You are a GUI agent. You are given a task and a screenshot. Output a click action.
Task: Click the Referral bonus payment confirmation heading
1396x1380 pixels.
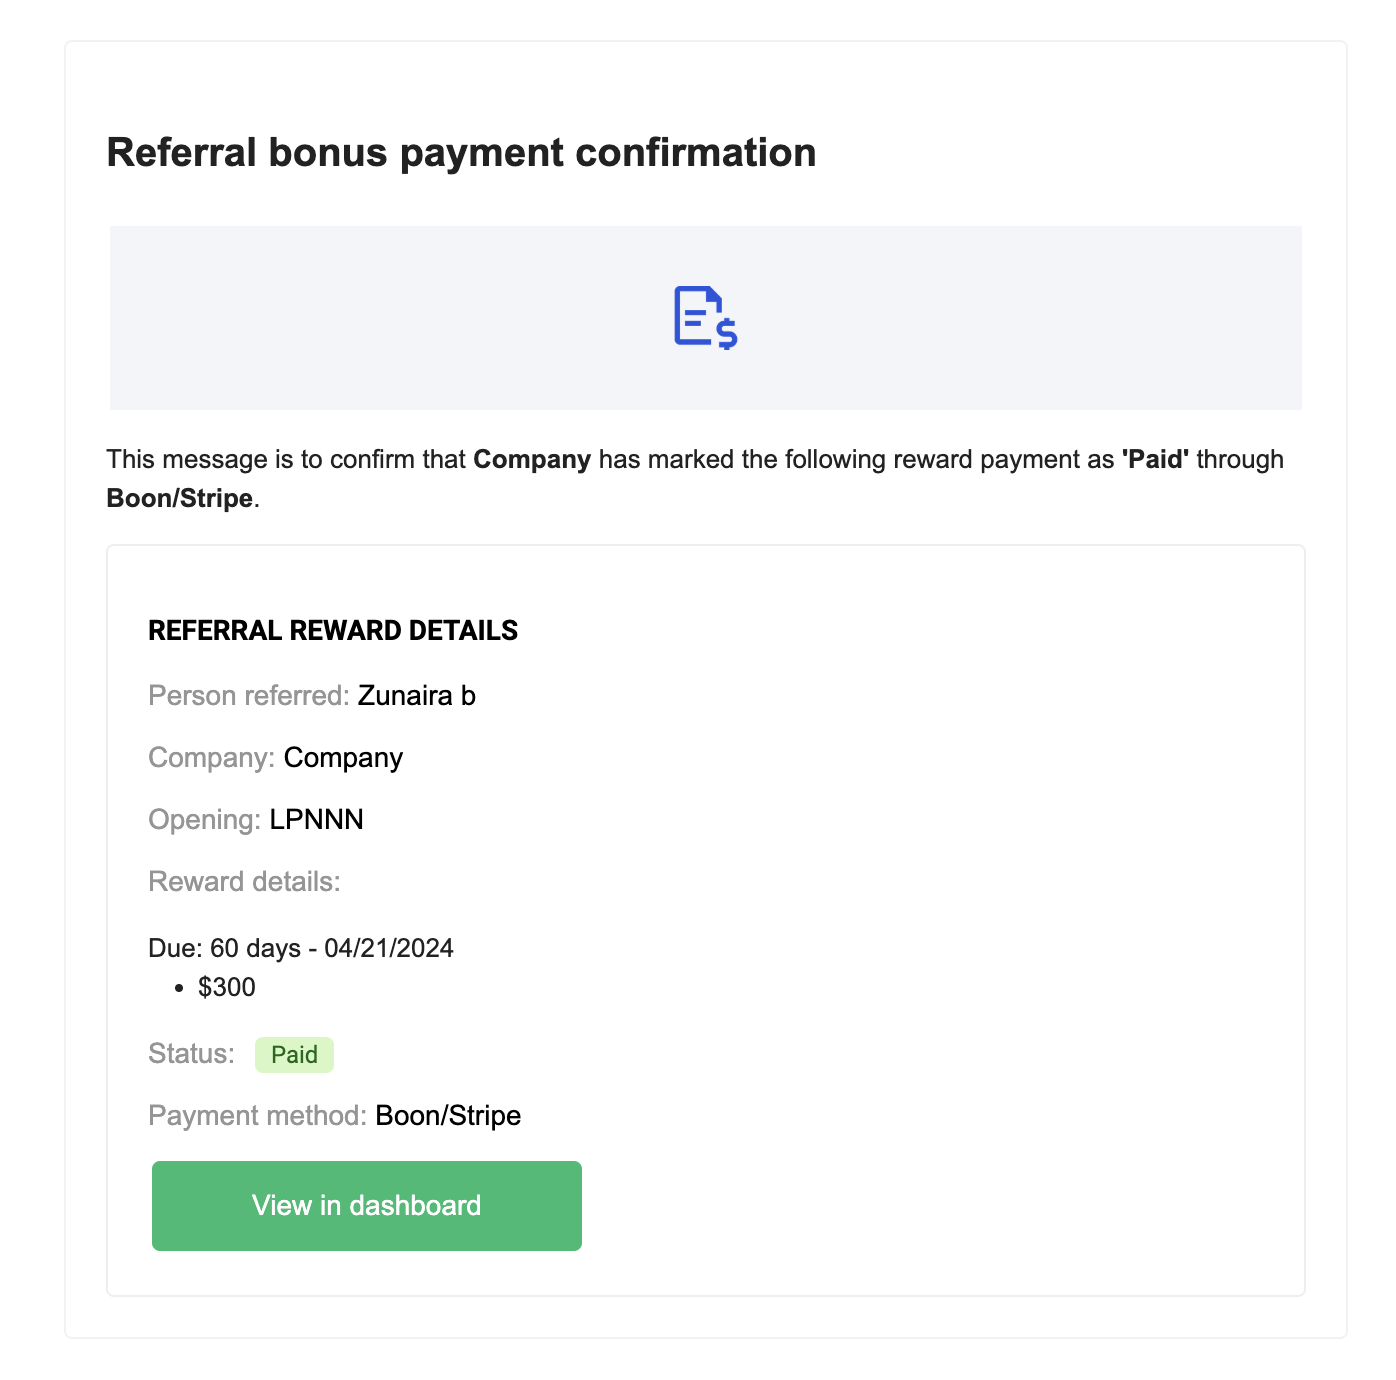pos(461,153)
